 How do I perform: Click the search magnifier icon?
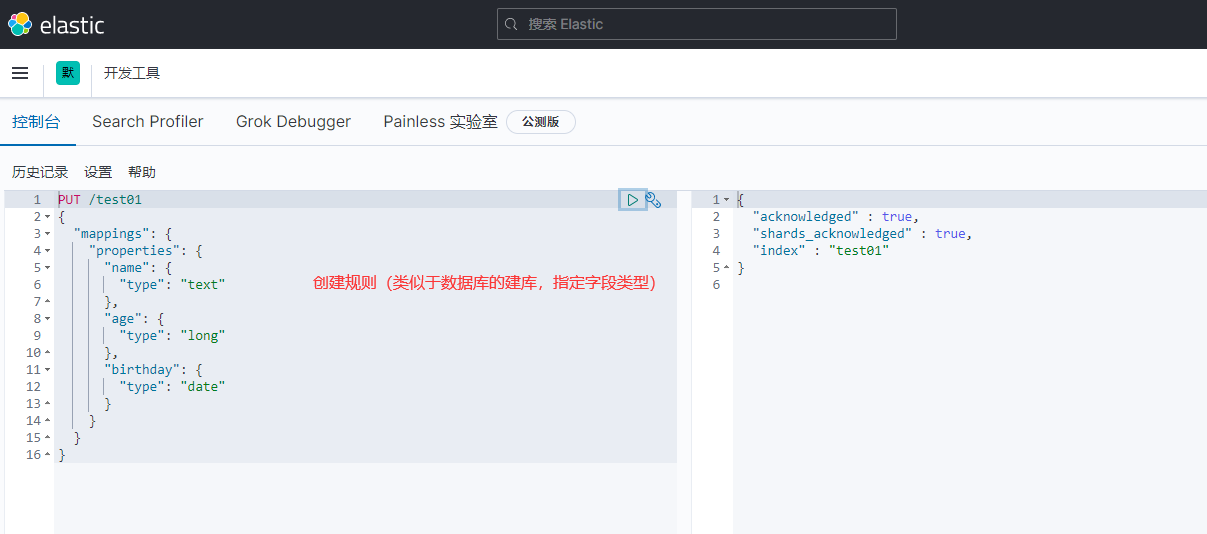[x=512, y=24]
